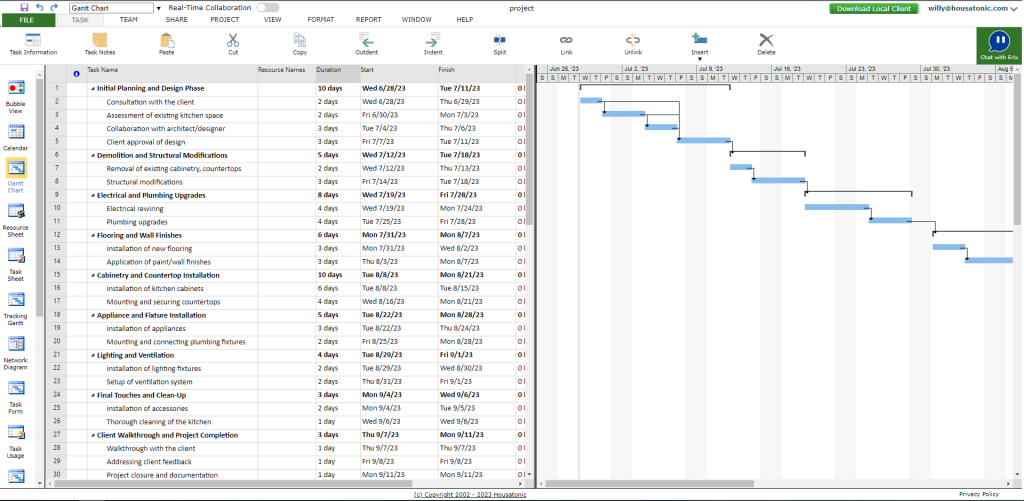
Task: Switch to the REPORT ribbon tab
Action: (x=368, y=19)
